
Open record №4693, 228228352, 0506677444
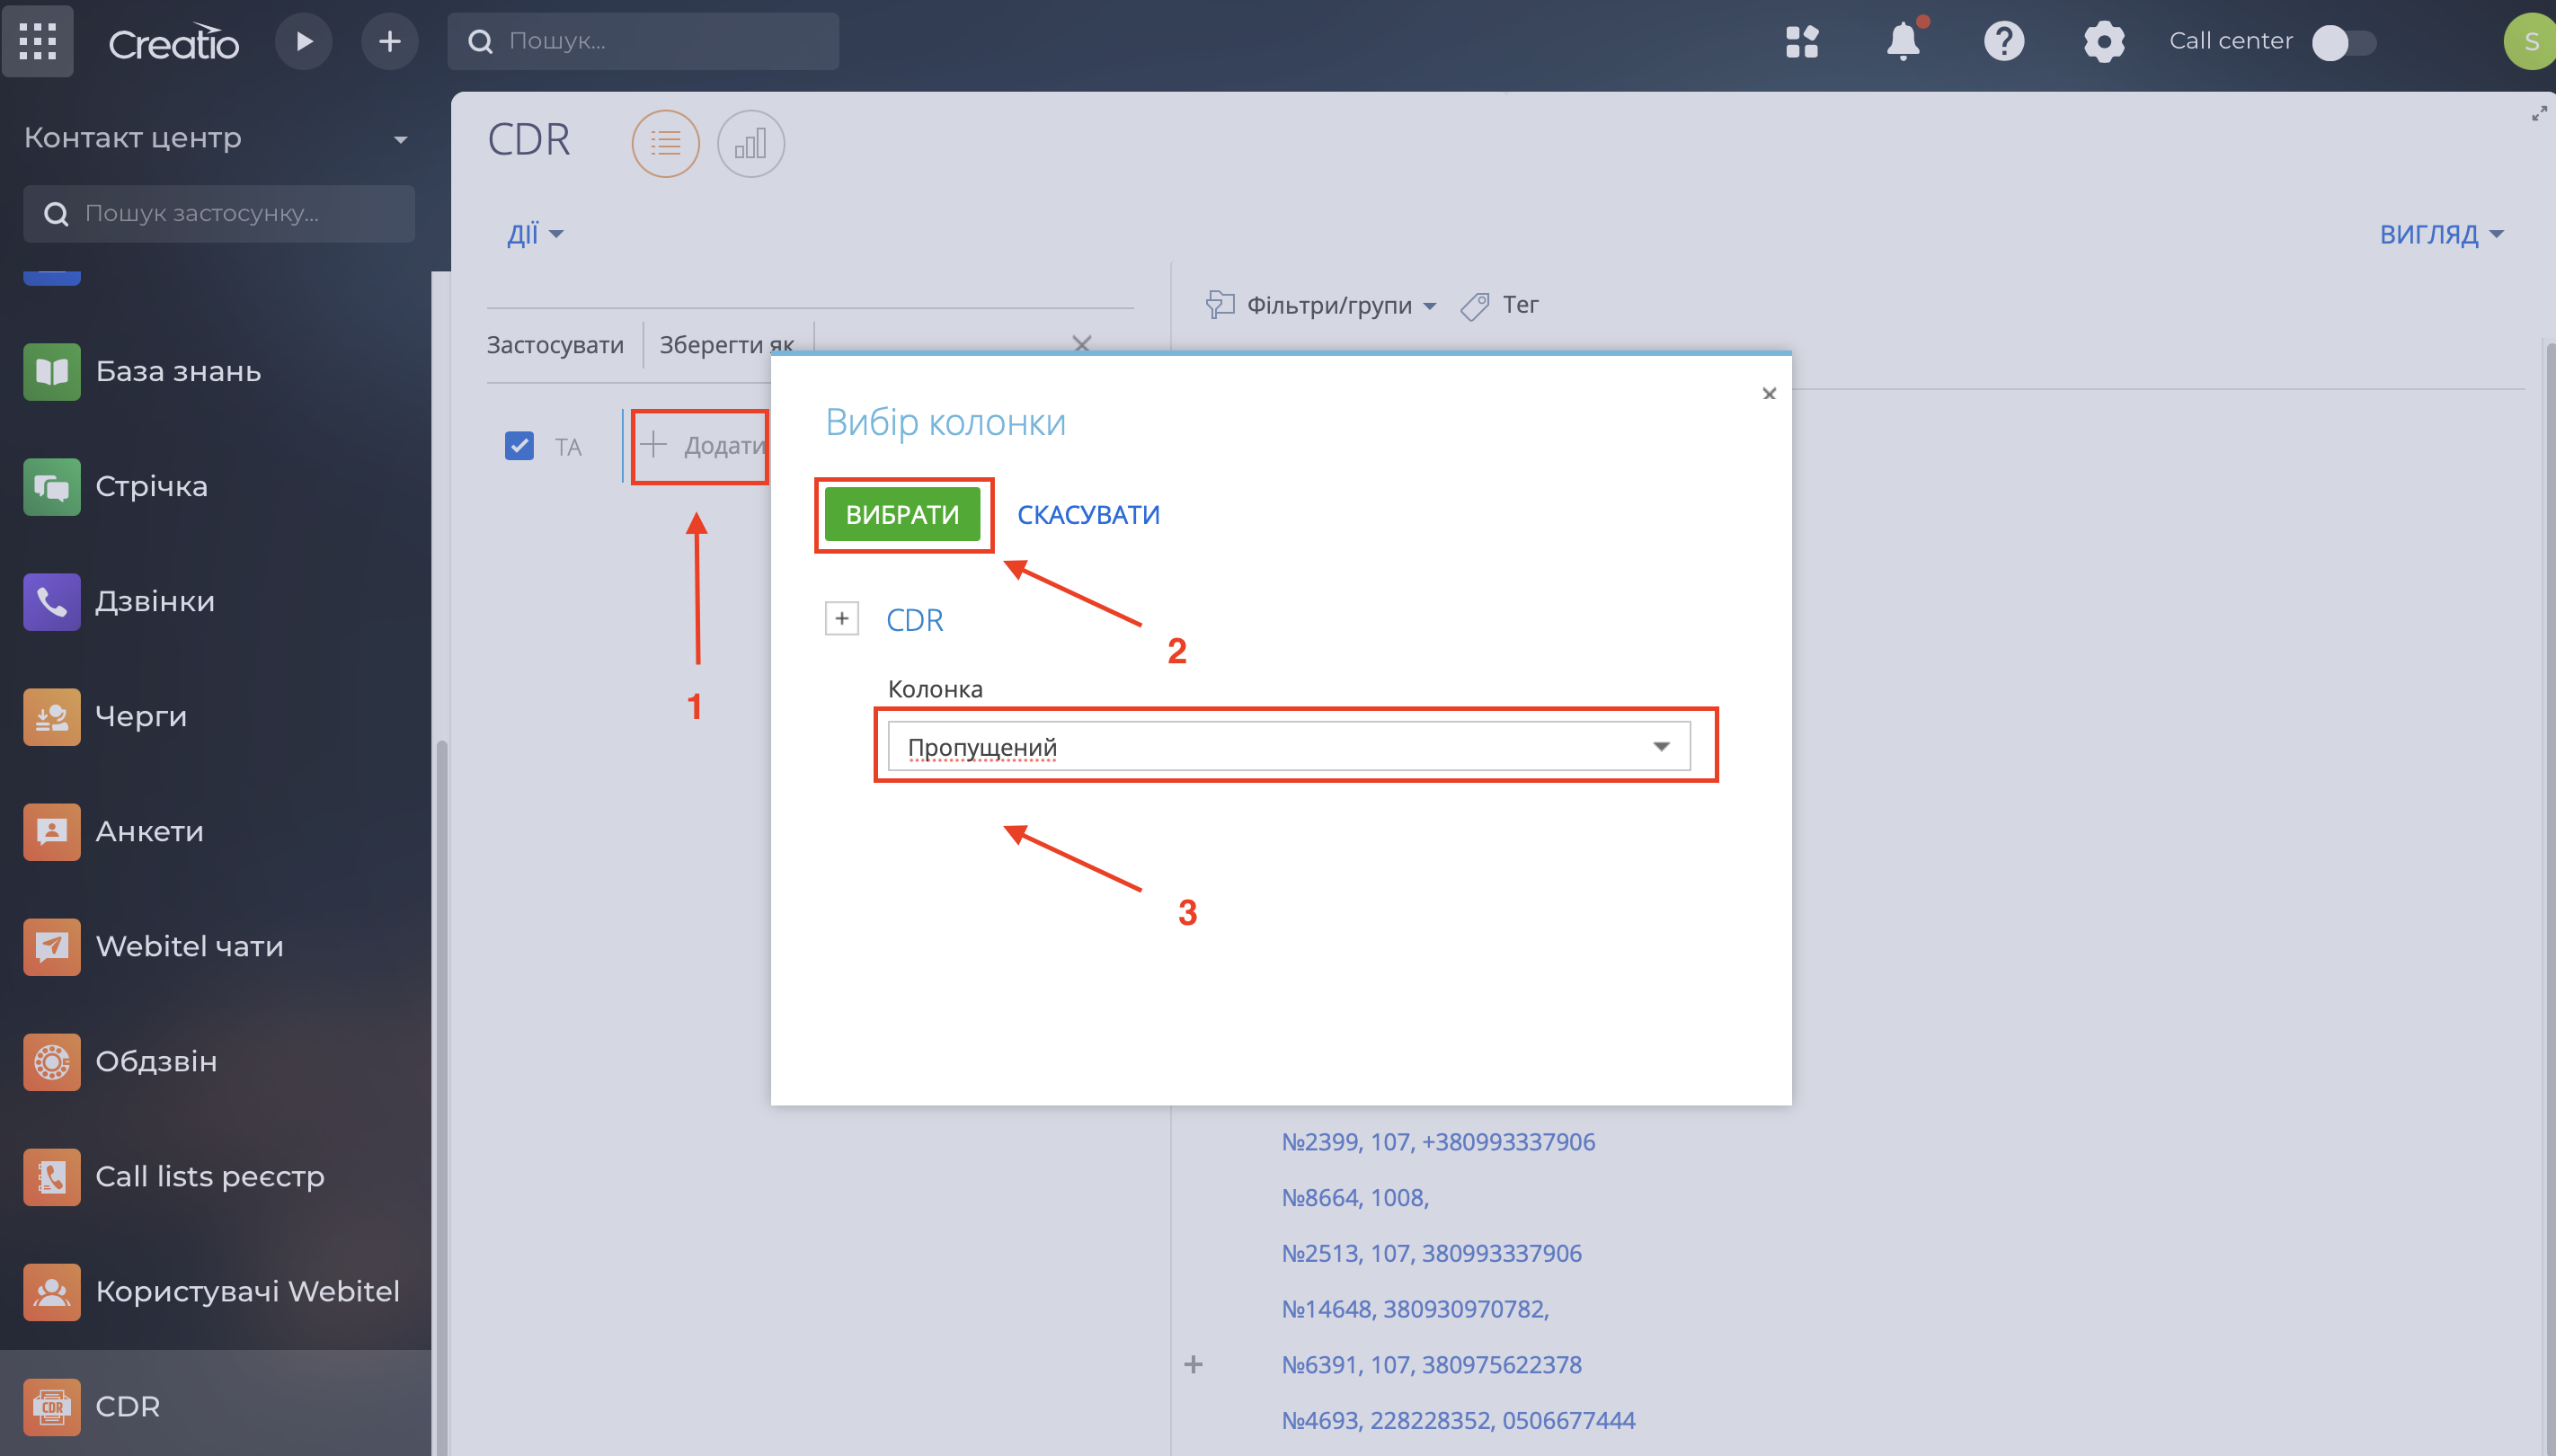coord(1458,1421)
